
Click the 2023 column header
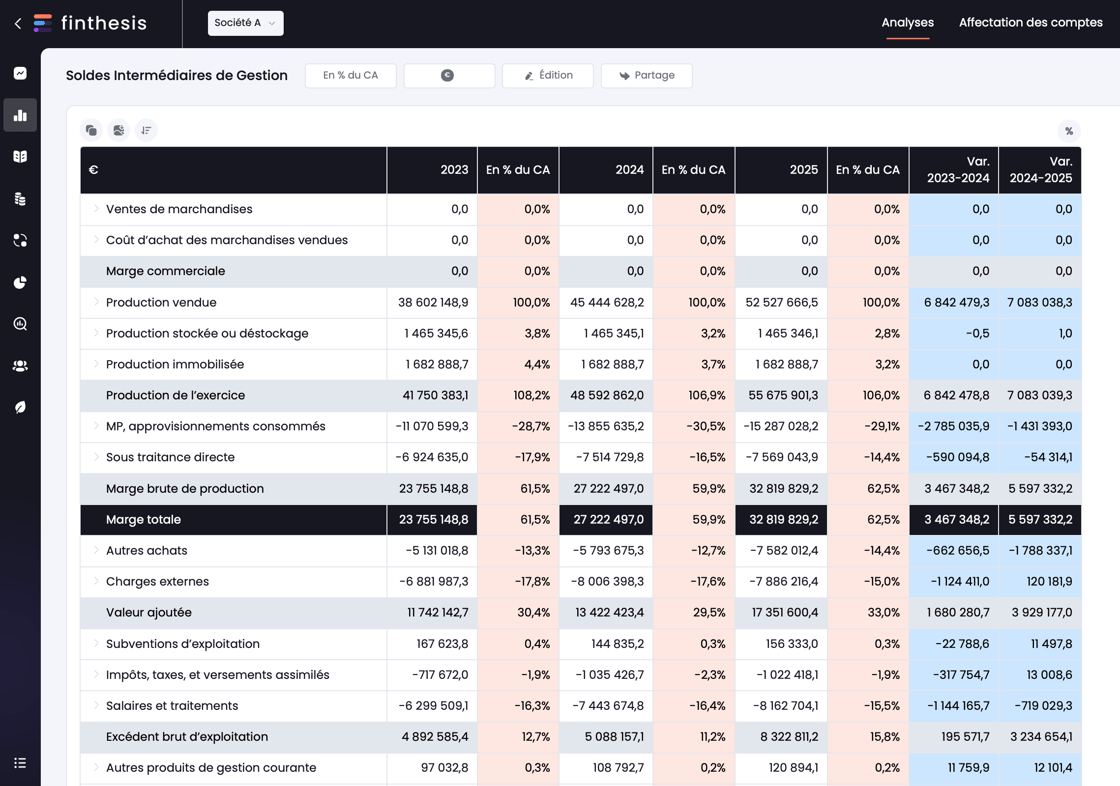coord(432,170)
